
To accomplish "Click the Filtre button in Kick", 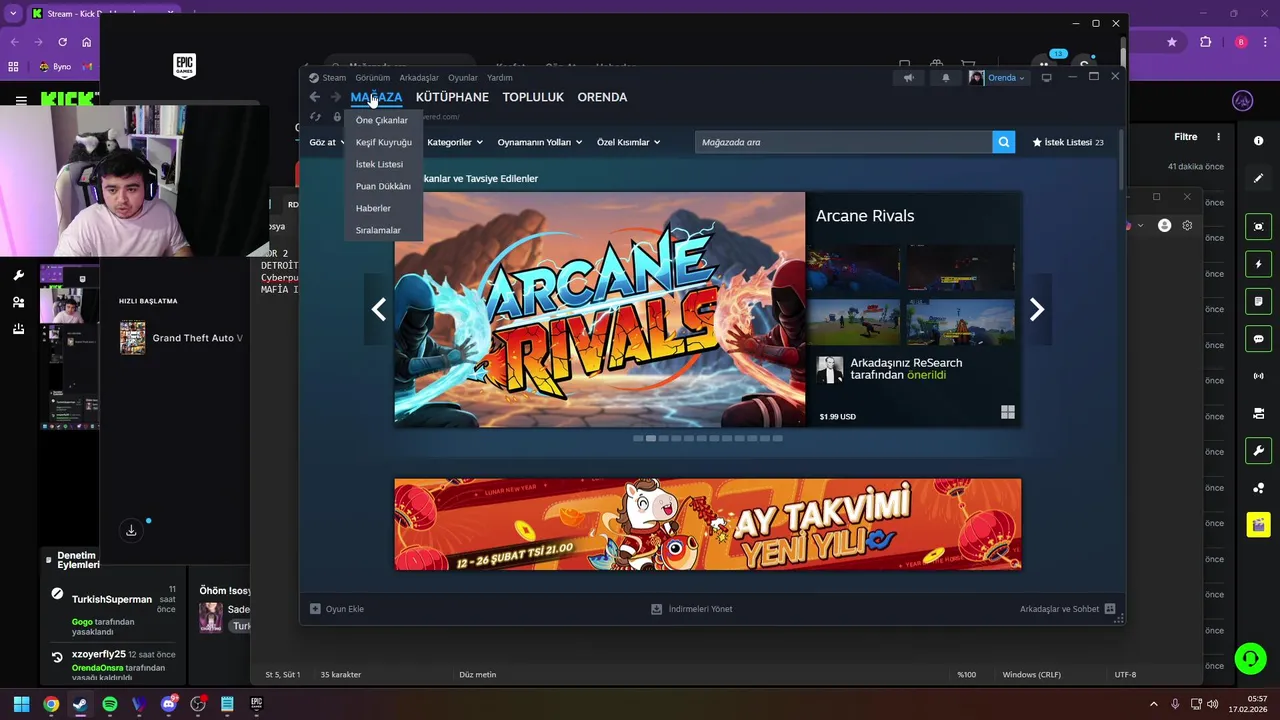I will point(1186,137).
